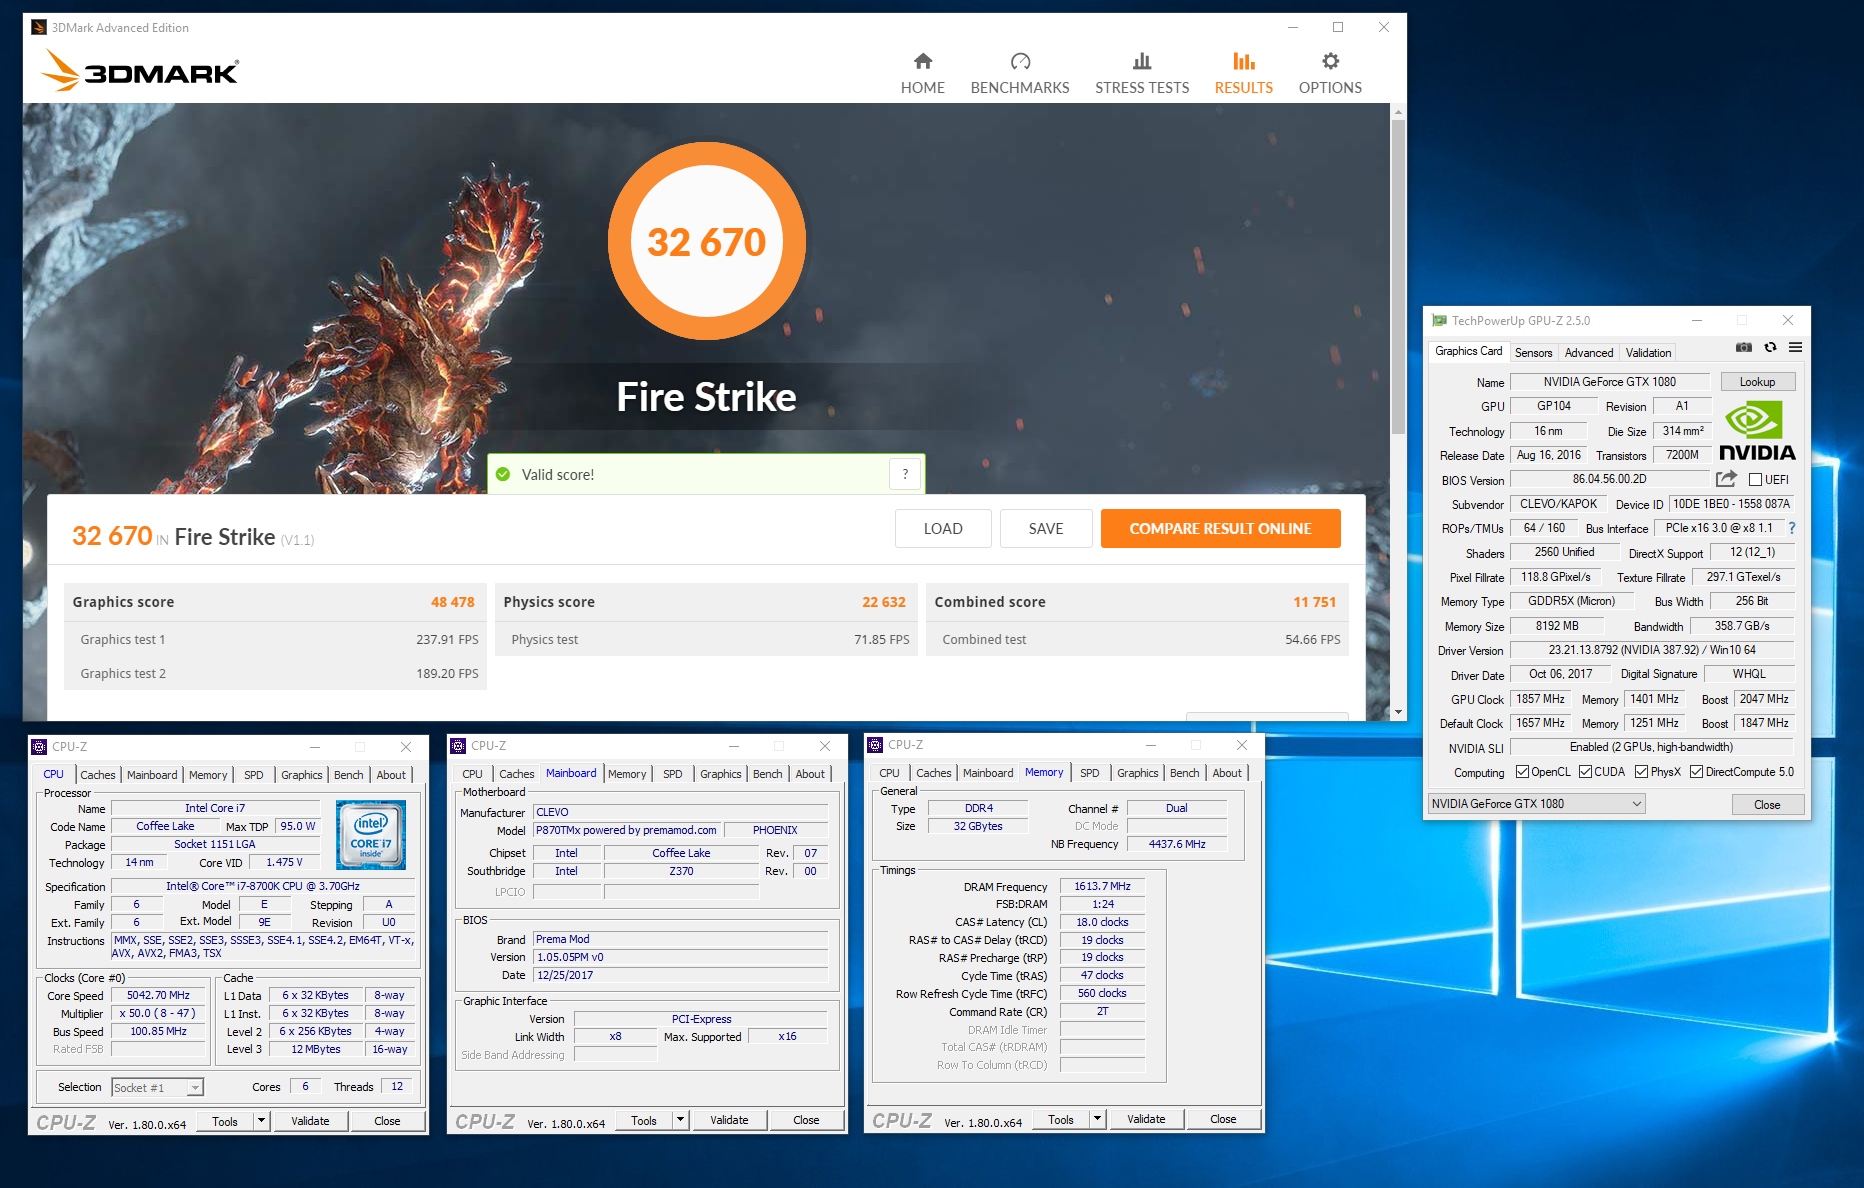
Task: Click the NVIDIA logo in GPU-Z
Action: click(1757, 431)
